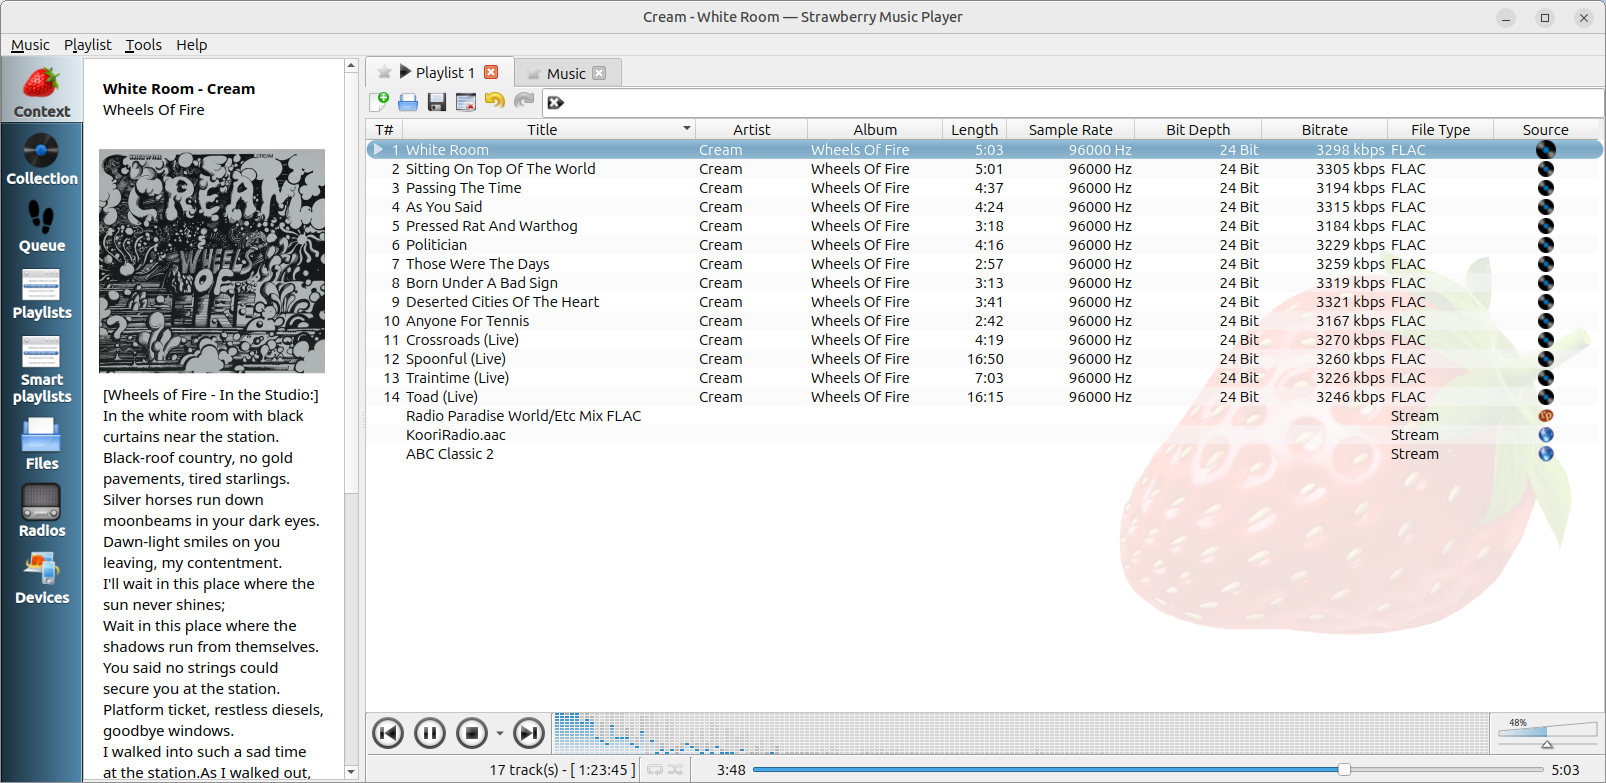
Task: Click the yellow undo arrow icon
Action: coord(495,101)
